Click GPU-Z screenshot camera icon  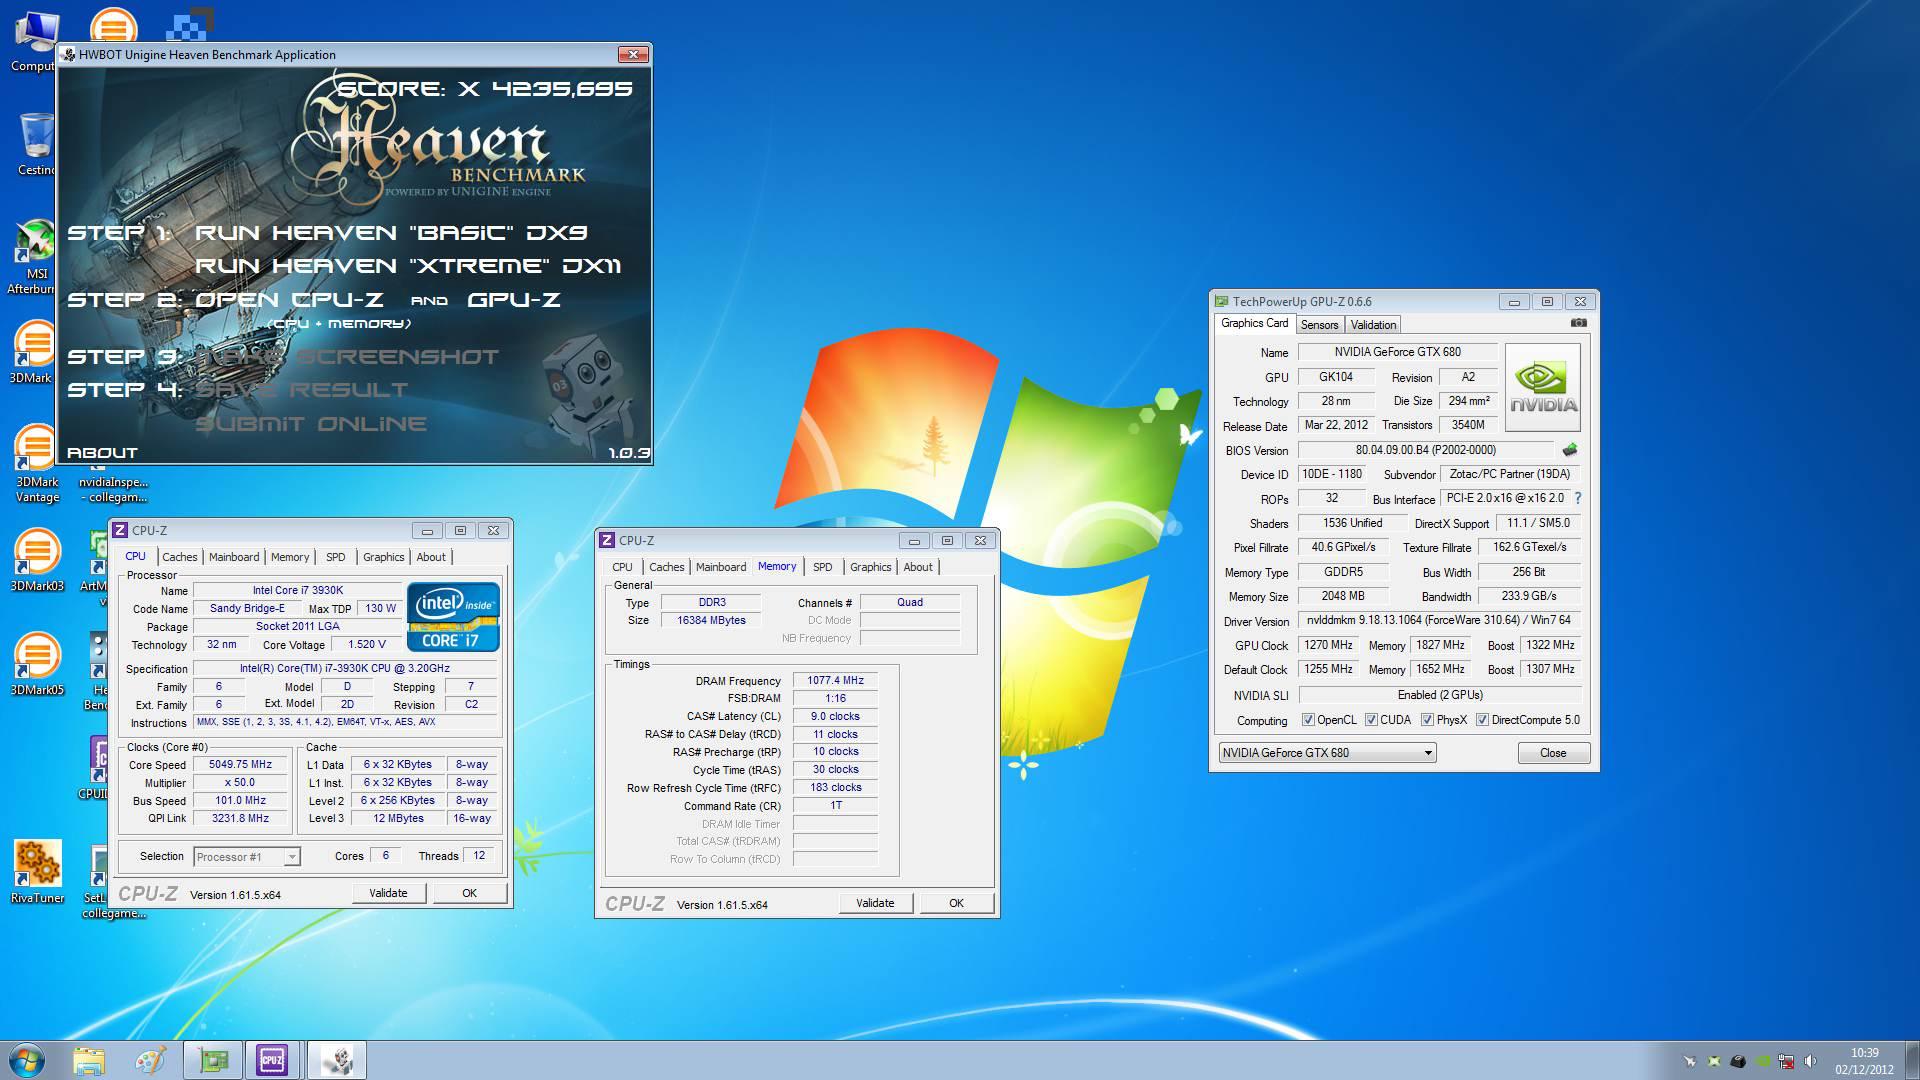point(1578,323)
